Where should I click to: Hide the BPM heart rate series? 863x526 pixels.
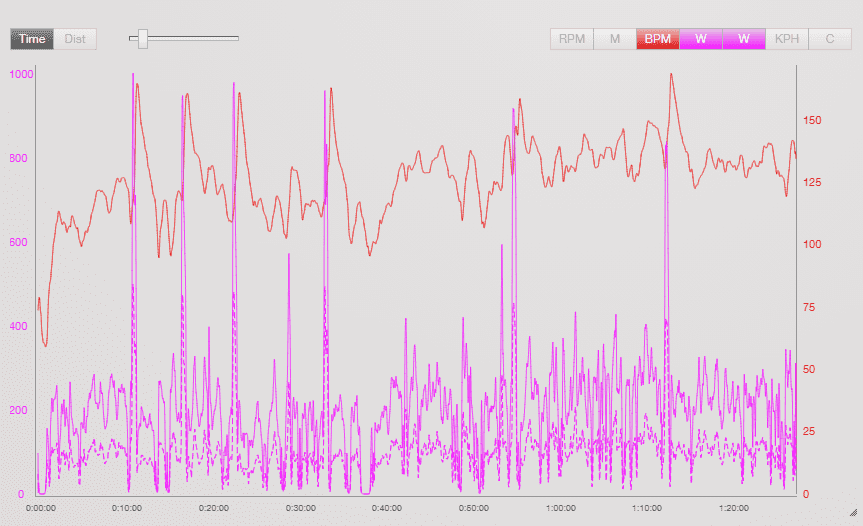click(x=658, y=39)
